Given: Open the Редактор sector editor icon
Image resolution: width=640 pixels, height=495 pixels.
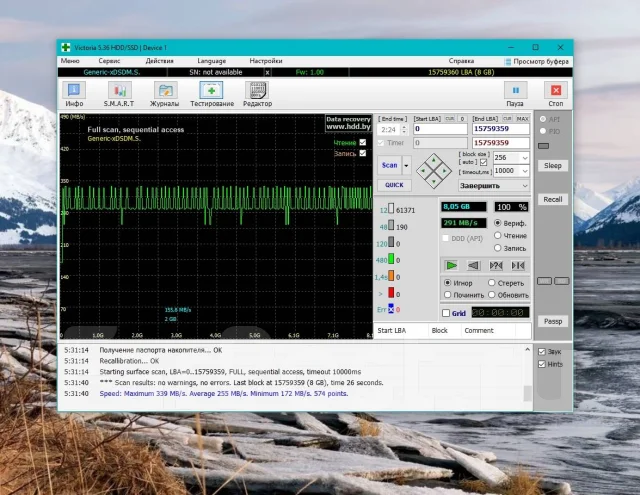Looking at the screenshot, I should click(x=257, y=91).
